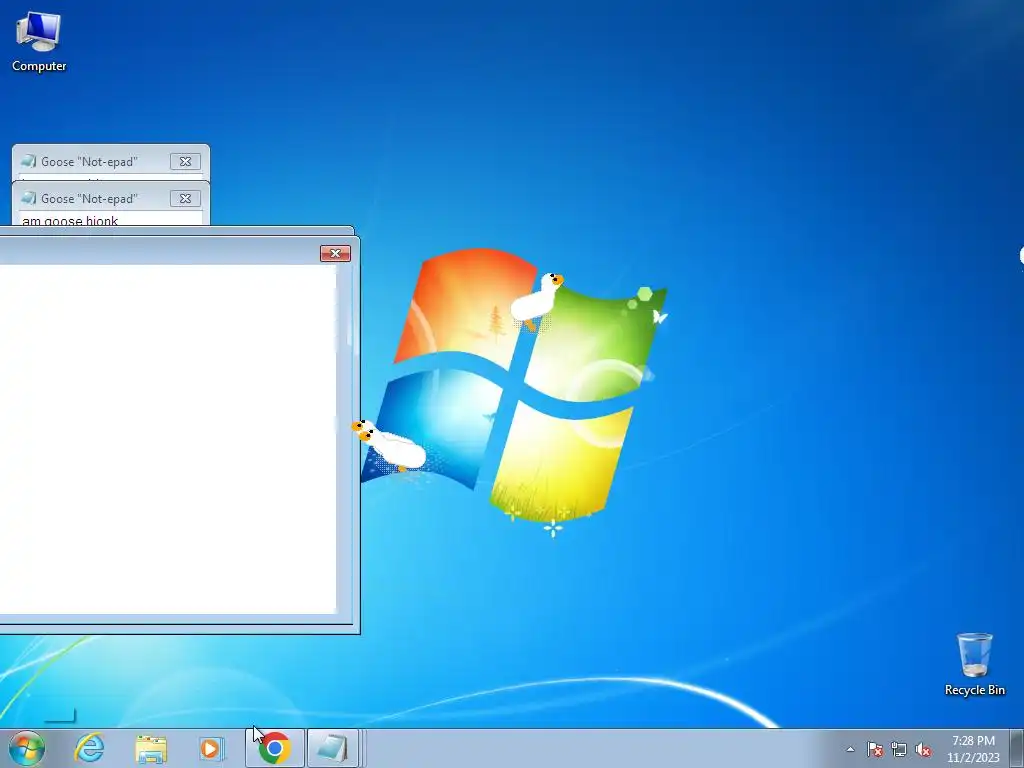Viewport: 1024px width, 768px height.
Task: Click the Show Desktop button strip
Action: (x=1017, y=748)
